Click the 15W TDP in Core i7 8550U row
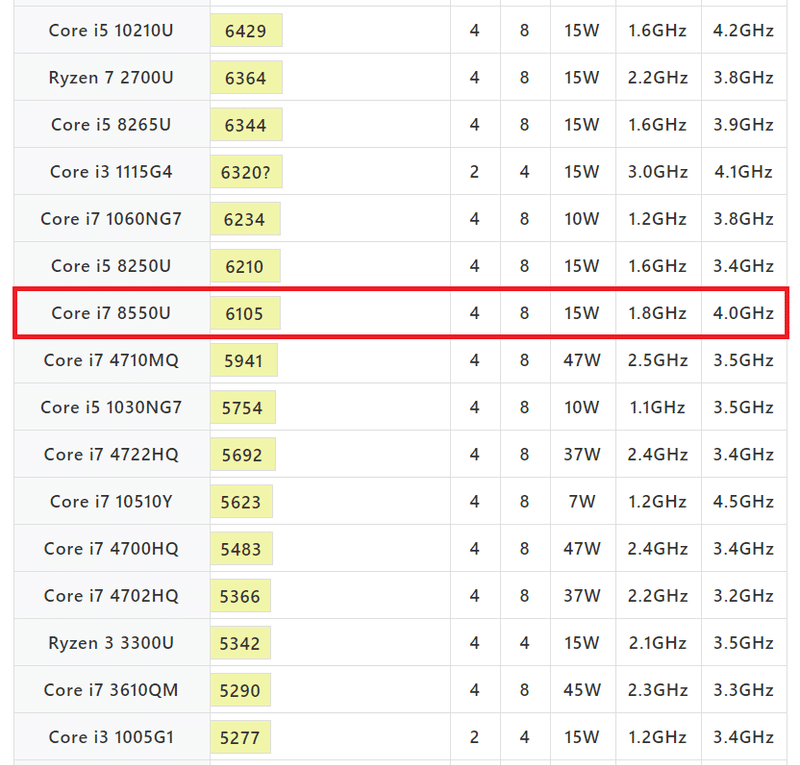This screenshot has width=800, height=765. [582, 313]
